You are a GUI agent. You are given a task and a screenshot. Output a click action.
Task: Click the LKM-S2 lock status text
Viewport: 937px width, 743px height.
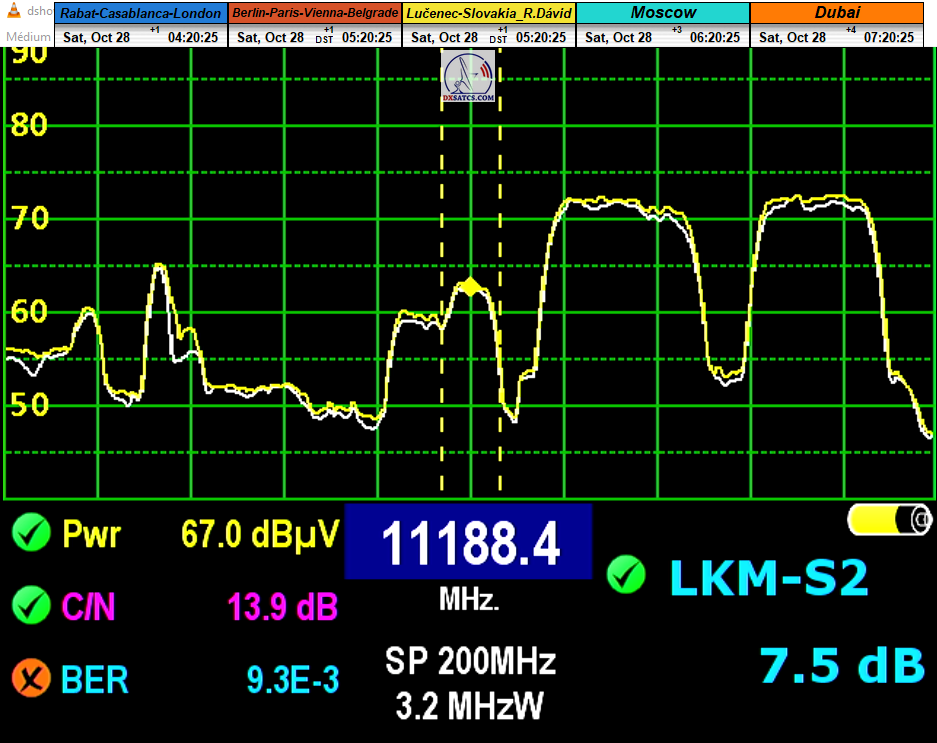tap(767, 578)
